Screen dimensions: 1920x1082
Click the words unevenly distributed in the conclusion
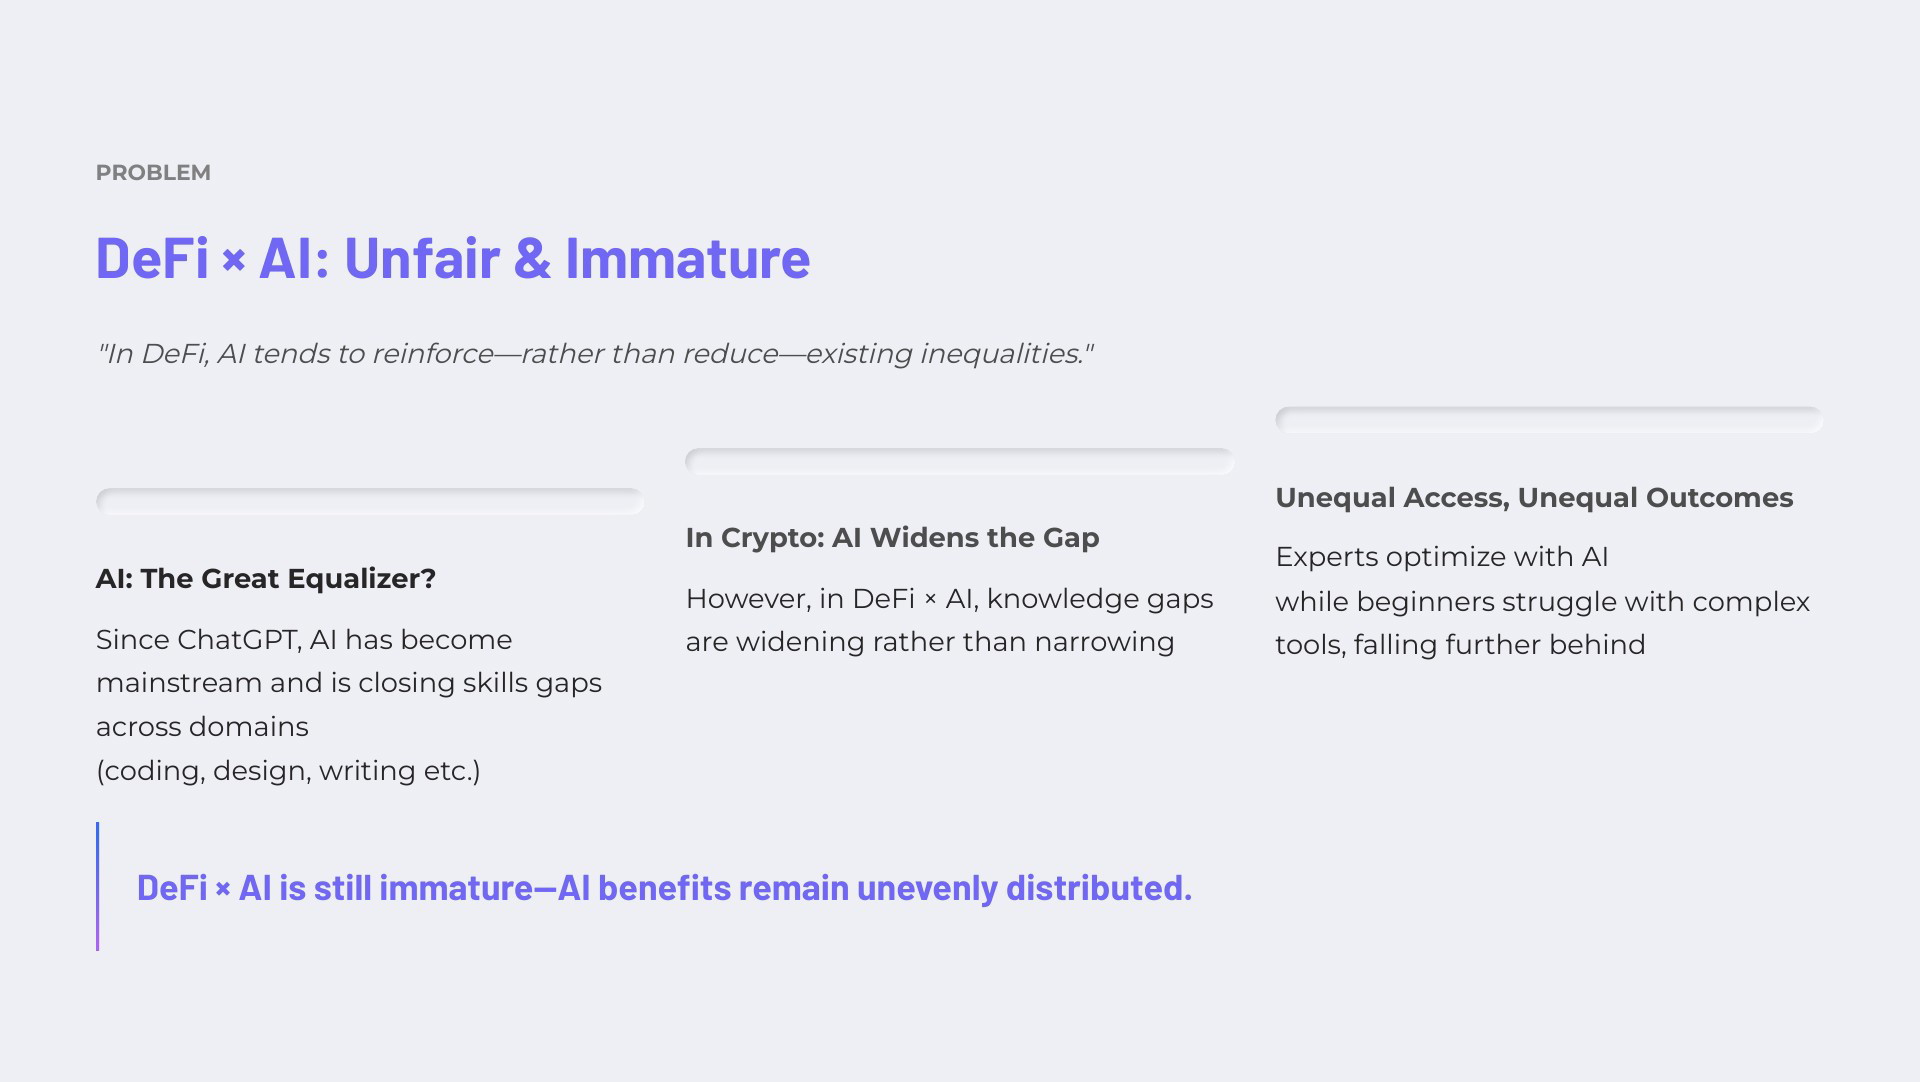click(1024, 888)
